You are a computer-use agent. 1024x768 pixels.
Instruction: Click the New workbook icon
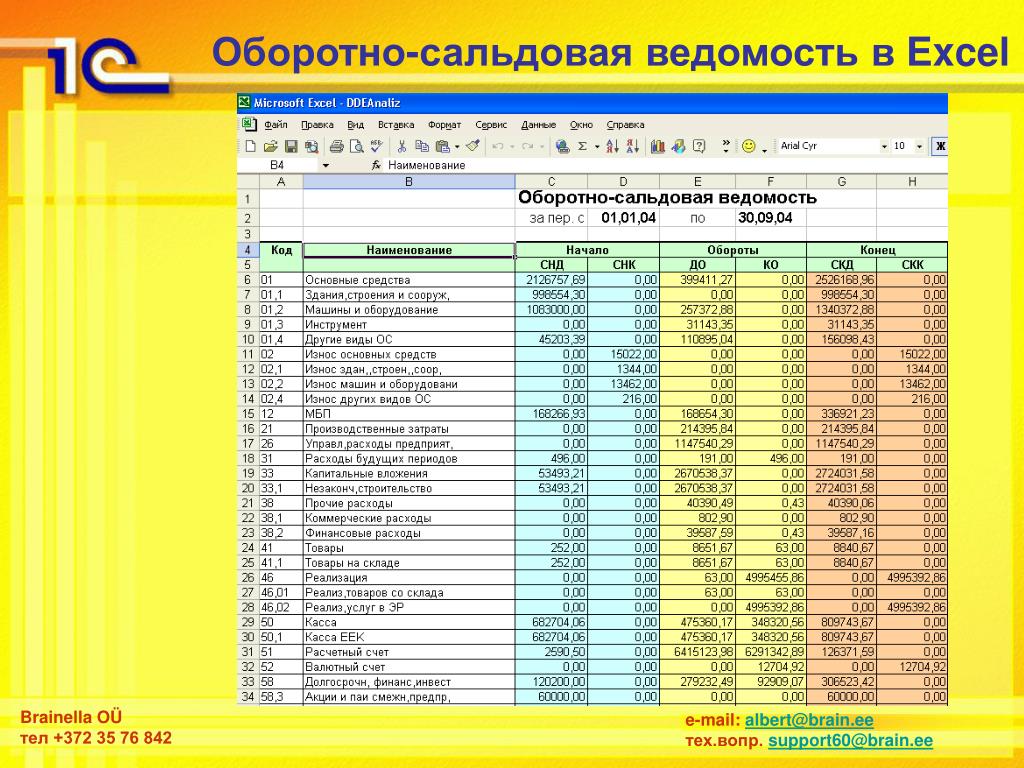pos(250,146)
